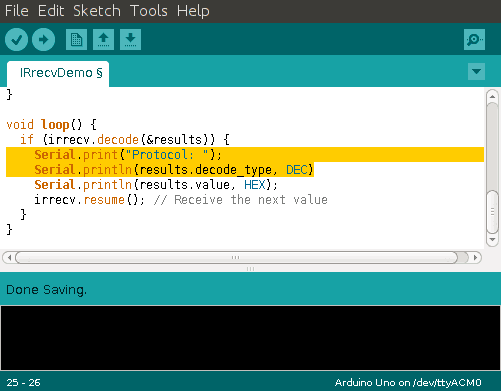Save the sketch with the down-arrow icon

click(130, 40)
